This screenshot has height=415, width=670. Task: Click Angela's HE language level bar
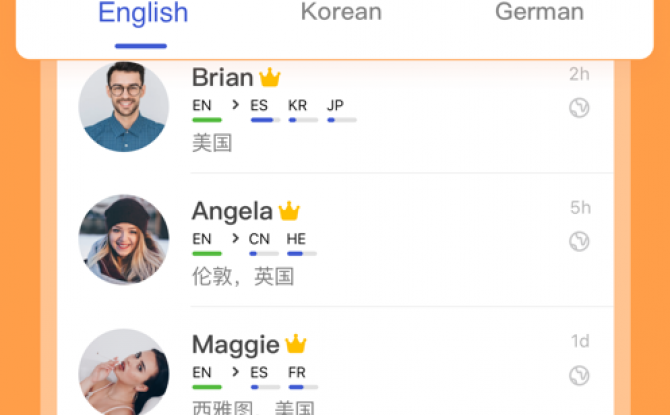[302, 254]
